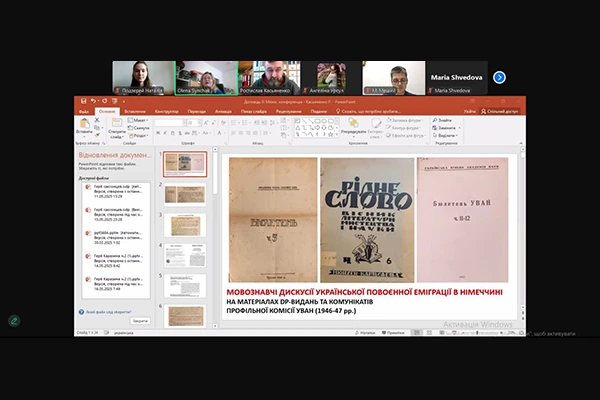Image resolution: width=600 pixels, height=400 pixels.
Task: Click the Format Painter brush icon
Action: [97, 135]
